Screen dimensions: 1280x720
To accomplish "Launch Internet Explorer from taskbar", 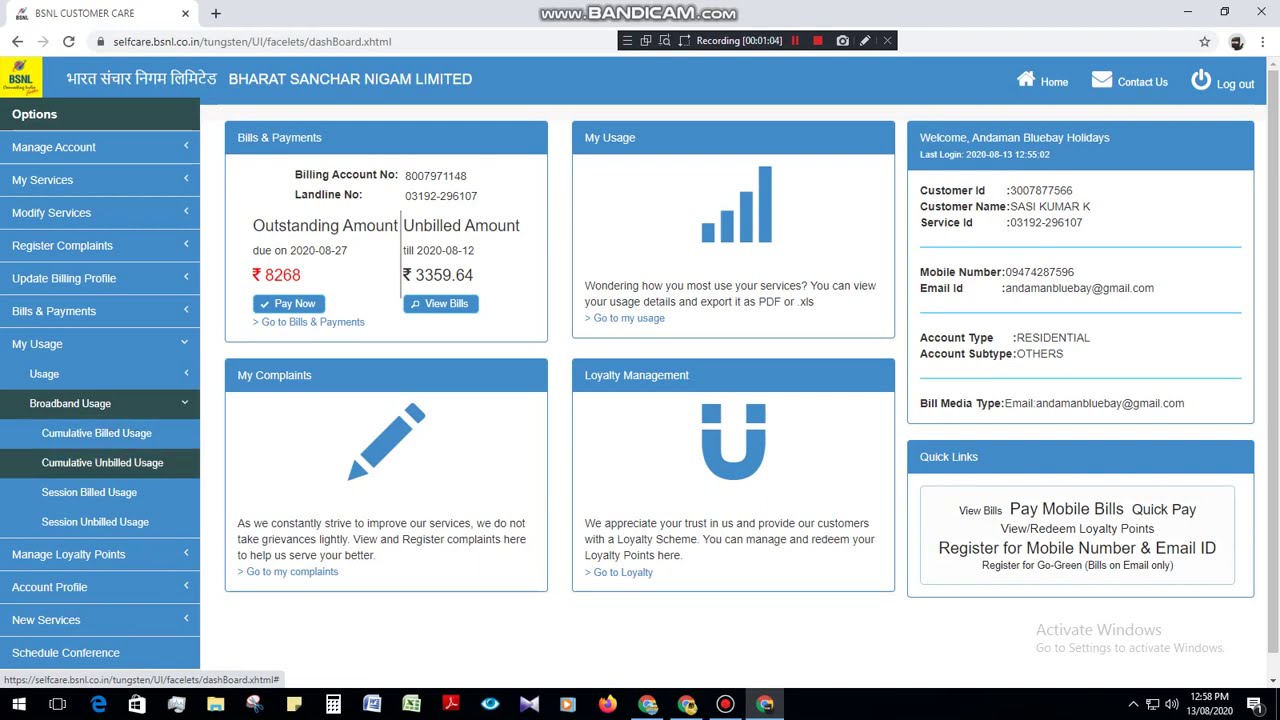I will 98,704.
